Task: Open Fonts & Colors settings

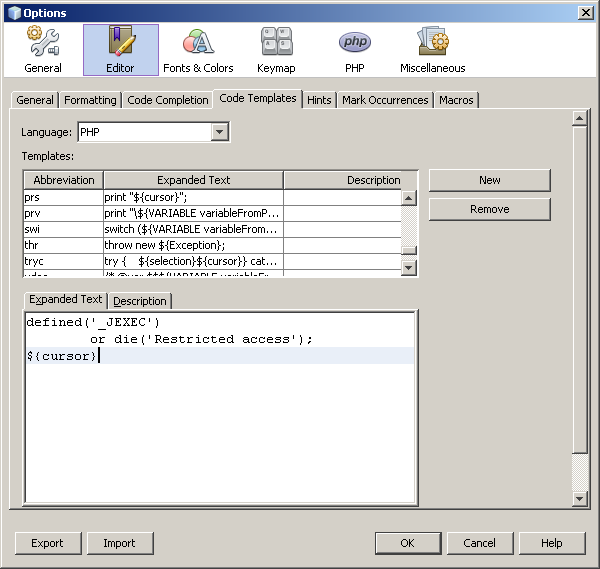Action: (198, 50)
